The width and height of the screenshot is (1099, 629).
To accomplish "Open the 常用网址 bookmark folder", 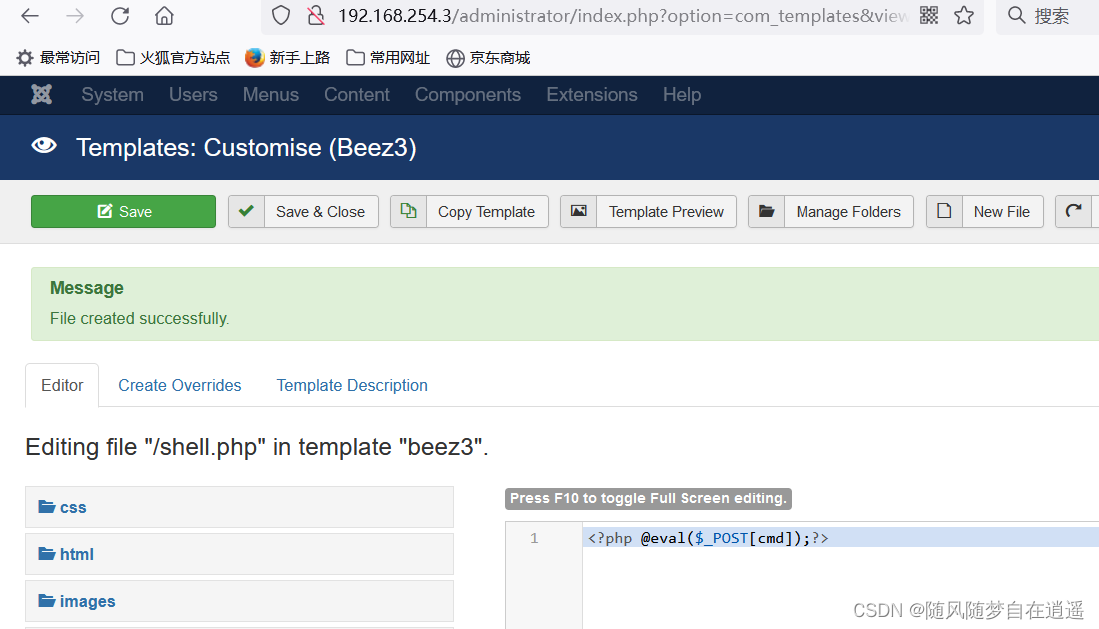I will 388,58.
